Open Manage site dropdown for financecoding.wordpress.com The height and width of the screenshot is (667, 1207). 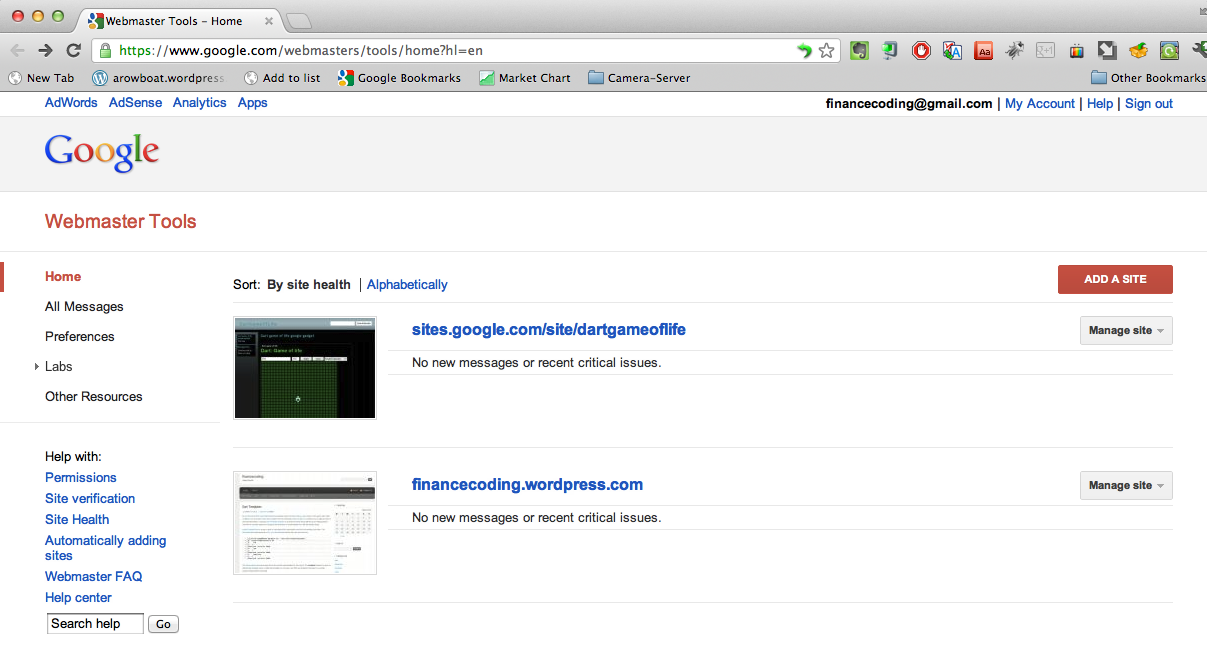click(x=1126, y=486)
